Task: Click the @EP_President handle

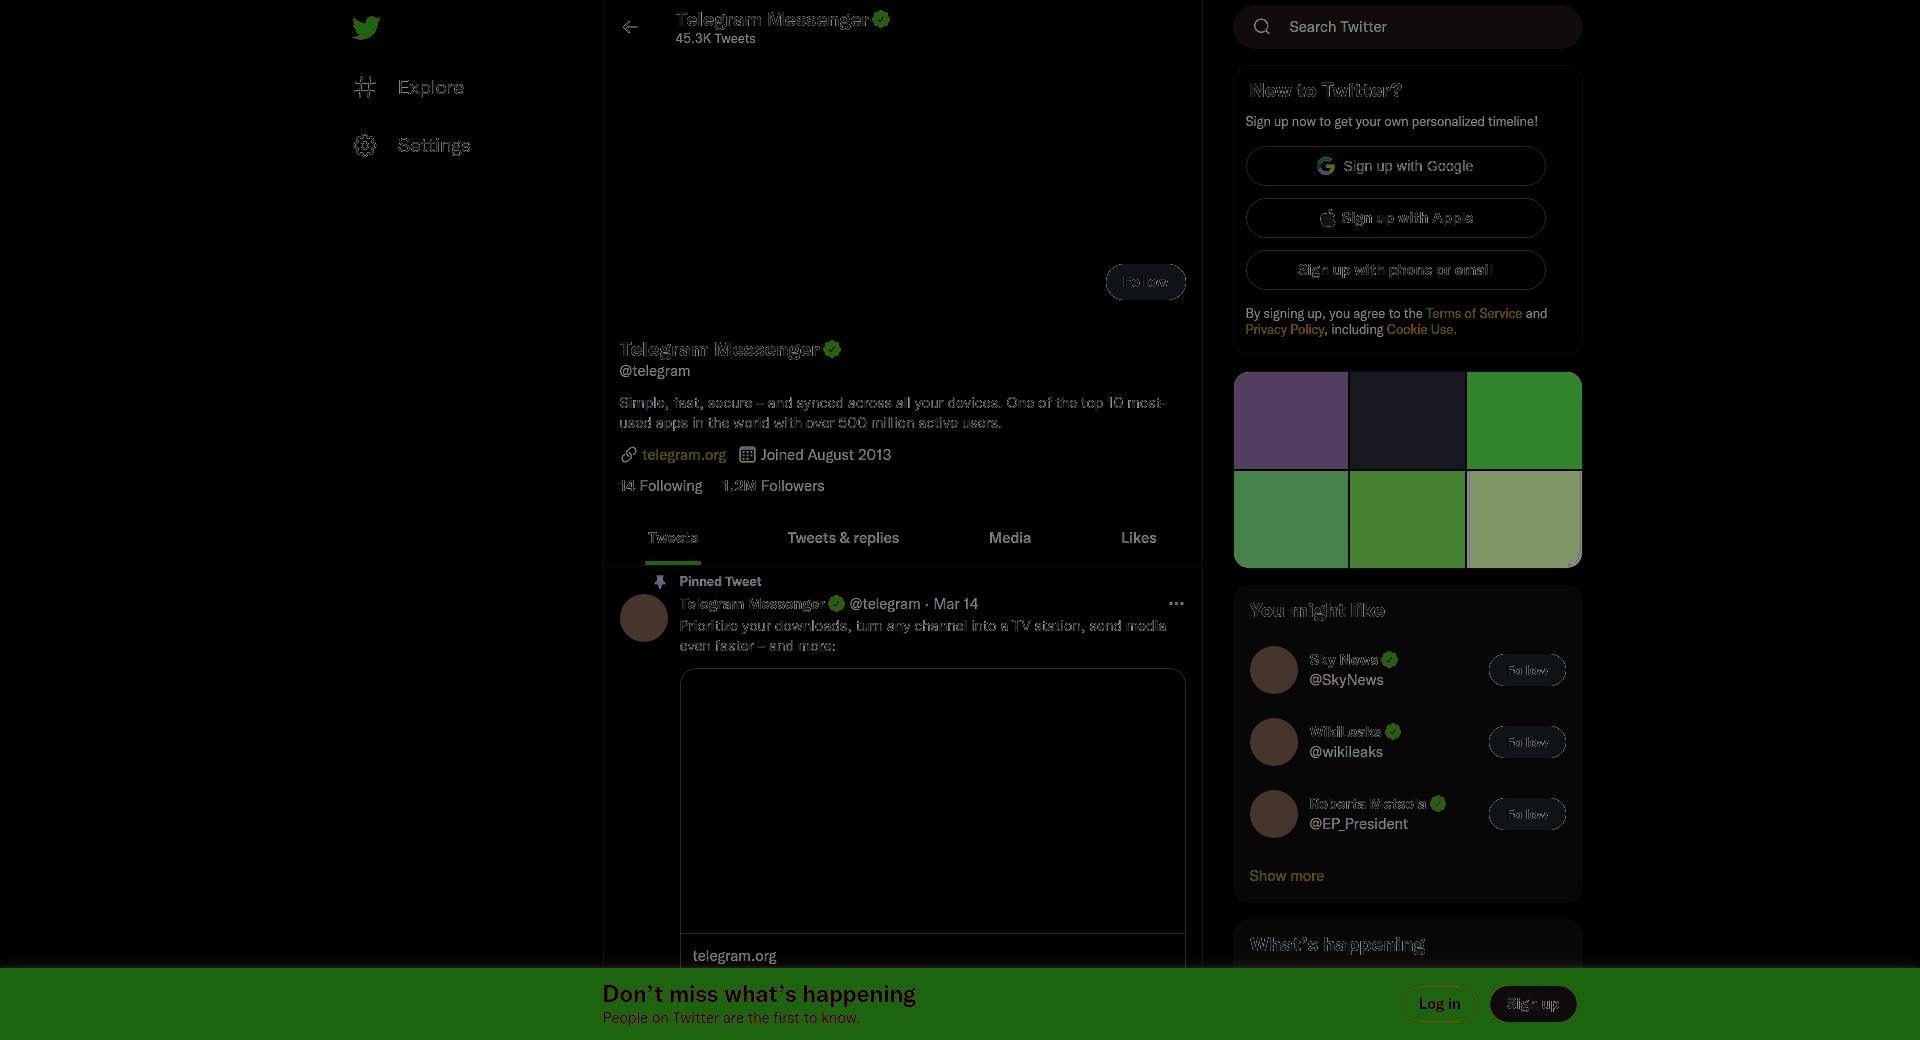Action: (x=1358, y=824)
